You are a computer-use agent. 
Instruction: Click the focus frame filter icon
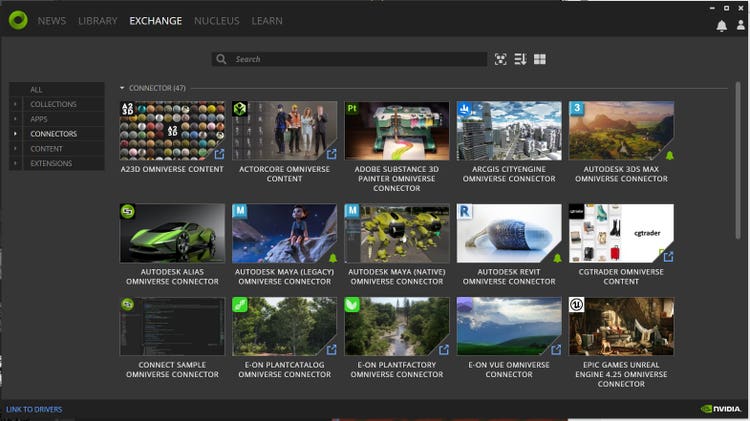click(x=500, y=59)
